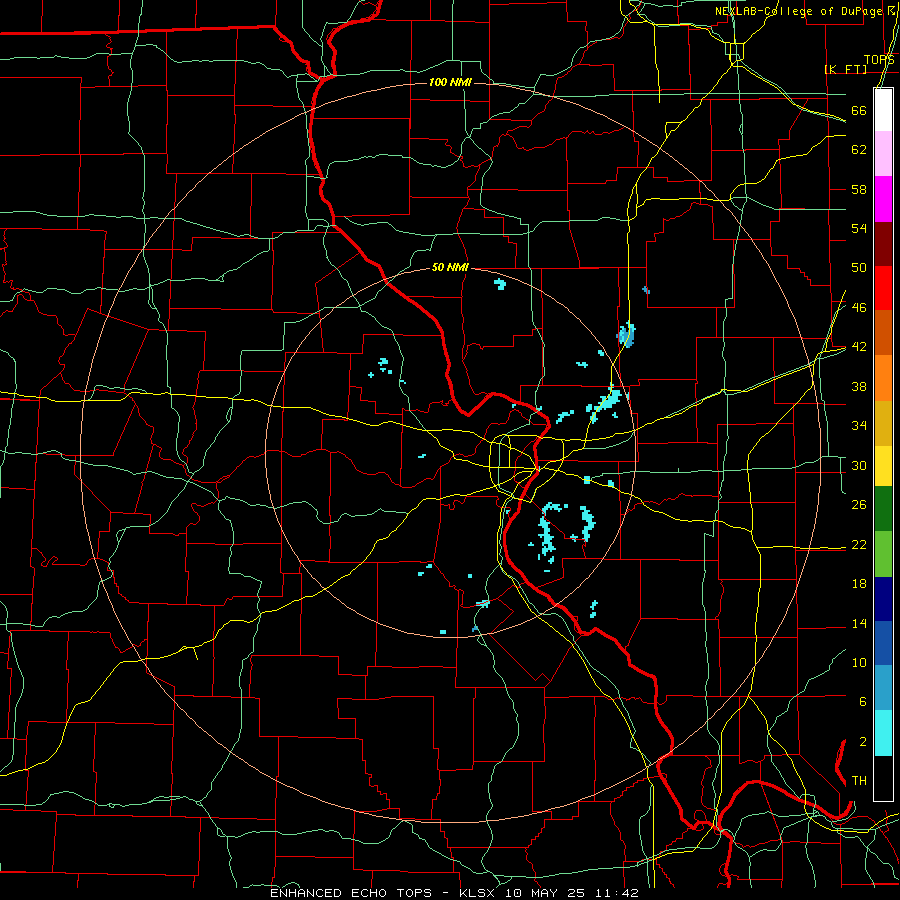
Task: Click the '66' legend value
Action: click(859, 110)
